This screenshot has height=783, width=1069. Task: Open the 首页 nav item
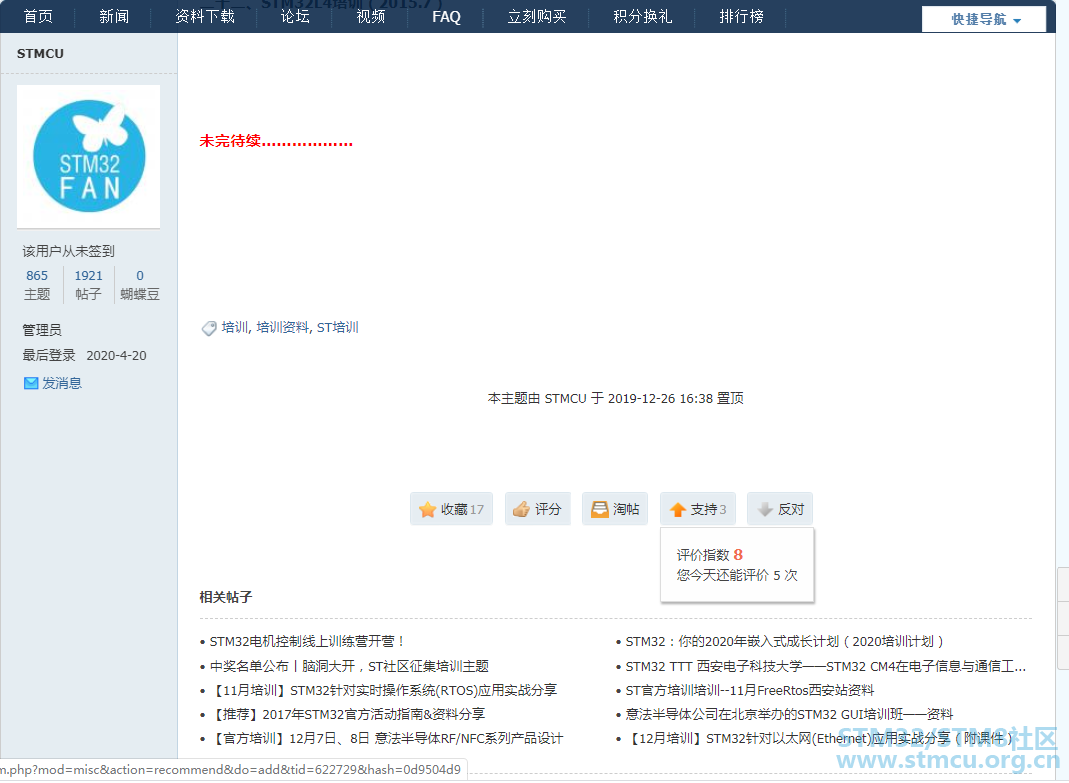38,16
